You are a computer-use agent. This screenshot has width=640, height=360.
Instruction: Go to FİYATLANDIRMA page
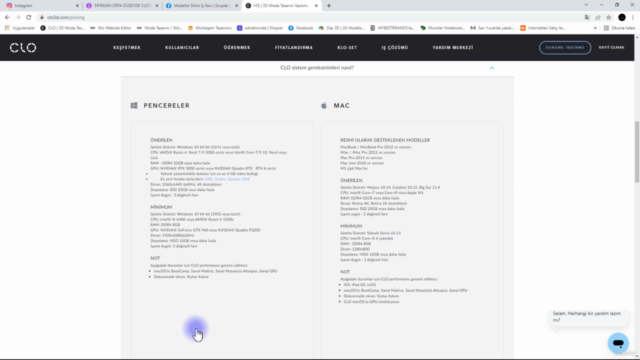pos(294,48)
